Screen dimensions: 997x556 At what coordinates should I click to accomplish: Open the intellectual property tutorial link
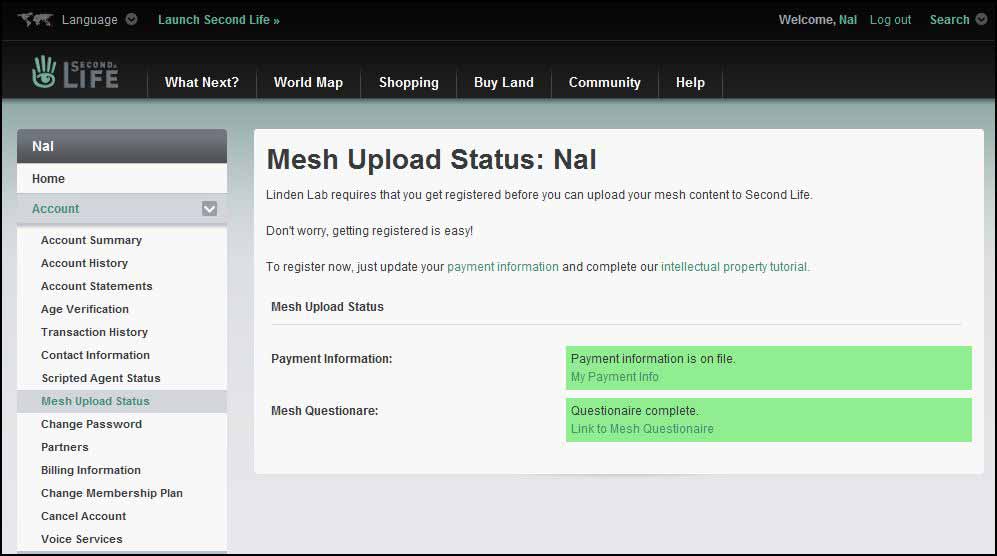pos(734,267)
